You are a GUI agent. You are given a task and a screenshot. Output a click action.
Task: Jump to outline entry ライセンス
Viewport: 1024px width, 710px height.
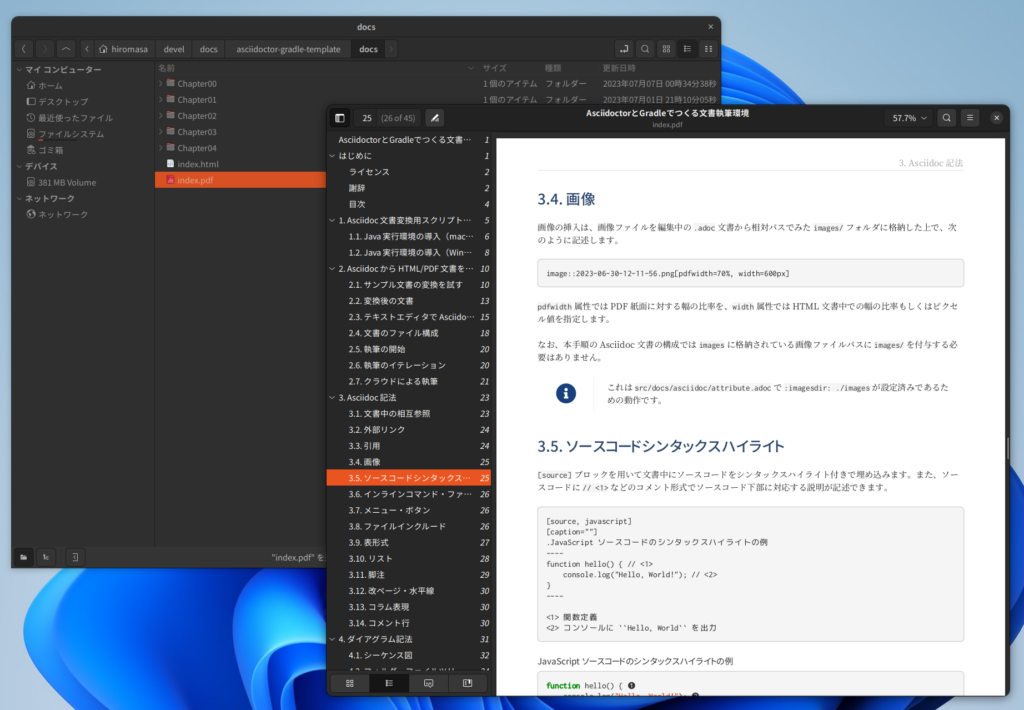409,172
